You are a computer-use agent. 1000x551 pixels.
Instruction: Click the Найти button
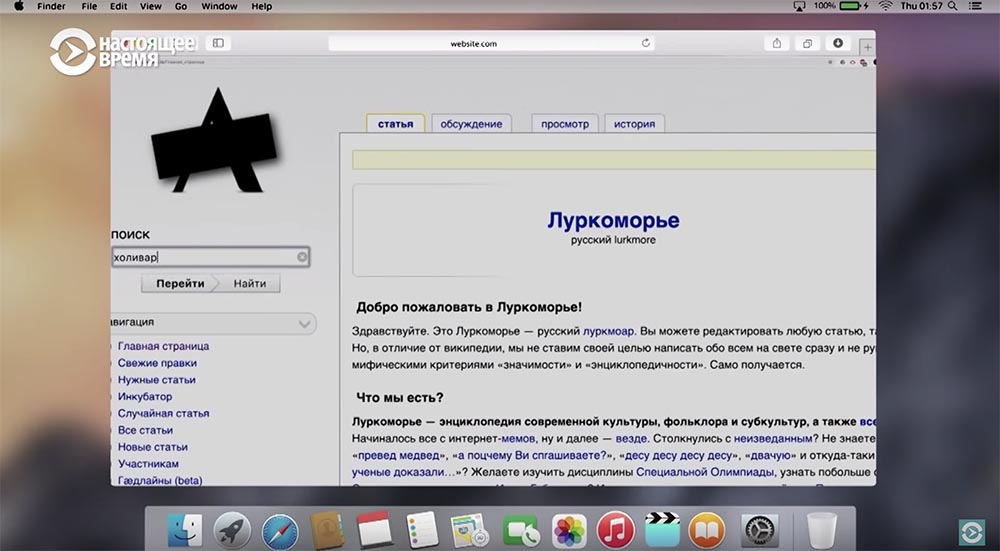(x=249, y=283)
